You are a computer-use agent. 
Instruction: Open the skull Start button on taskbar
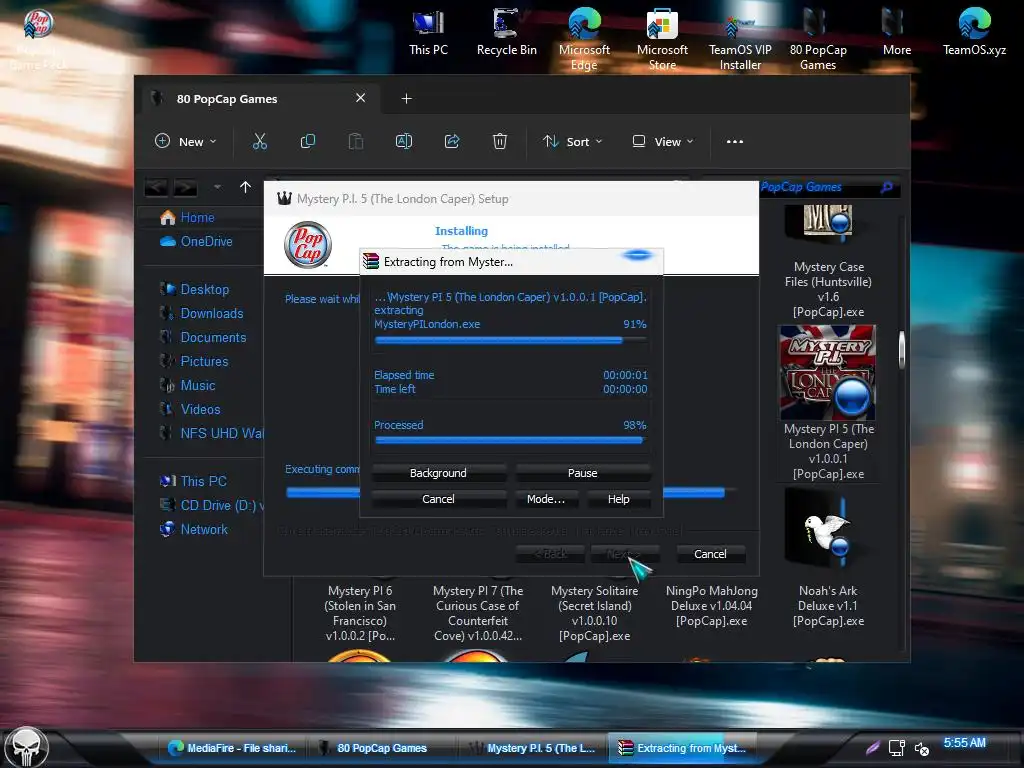pos(27,747)
